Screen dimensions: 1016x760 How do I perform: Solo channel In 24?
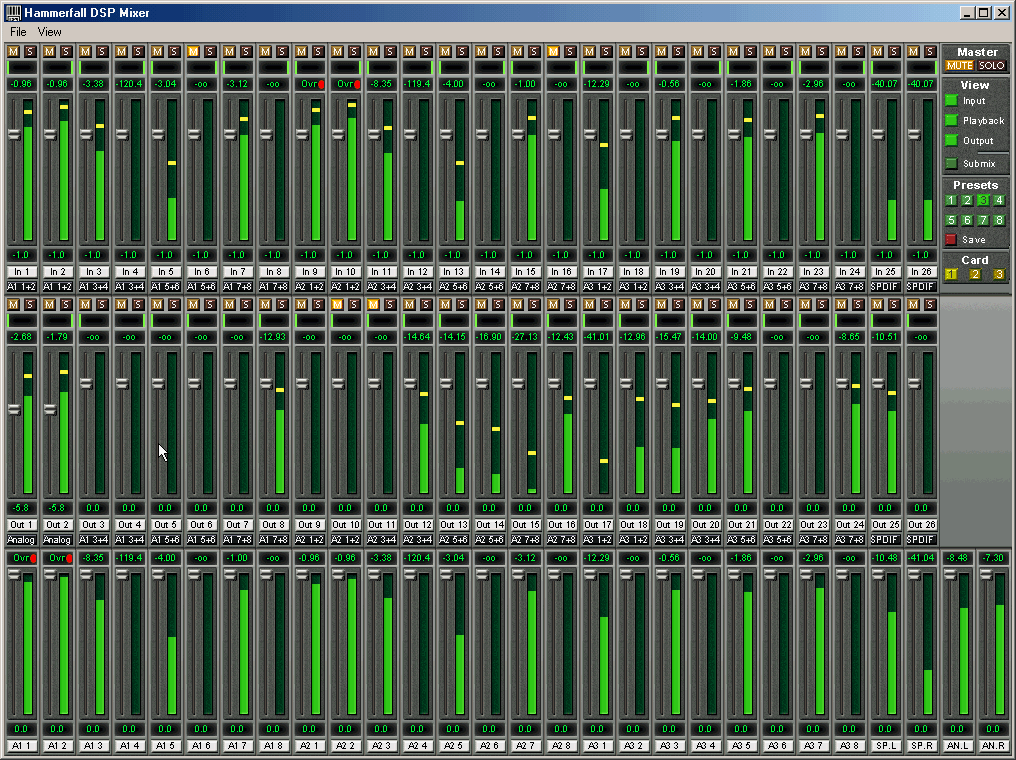pyautogui.click(x=857, y=51)
